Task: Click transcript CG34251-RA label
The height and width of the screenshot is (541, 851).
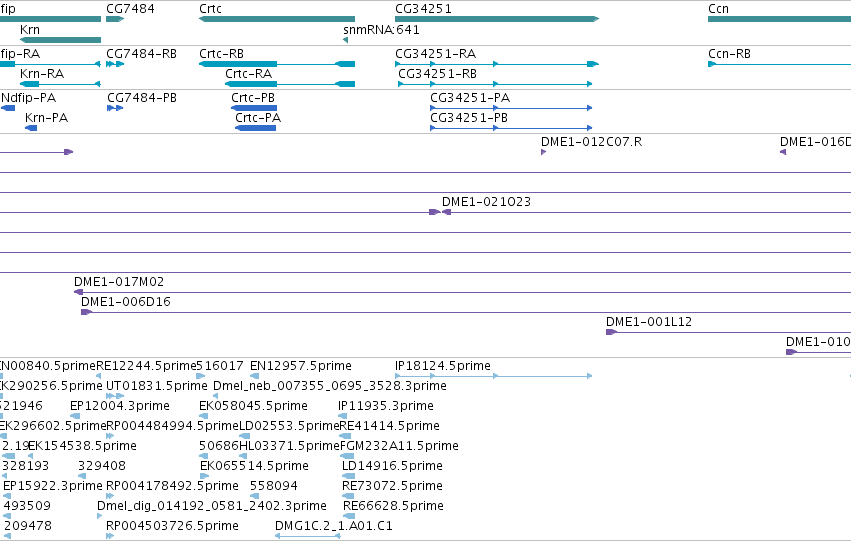Action: 436,54
